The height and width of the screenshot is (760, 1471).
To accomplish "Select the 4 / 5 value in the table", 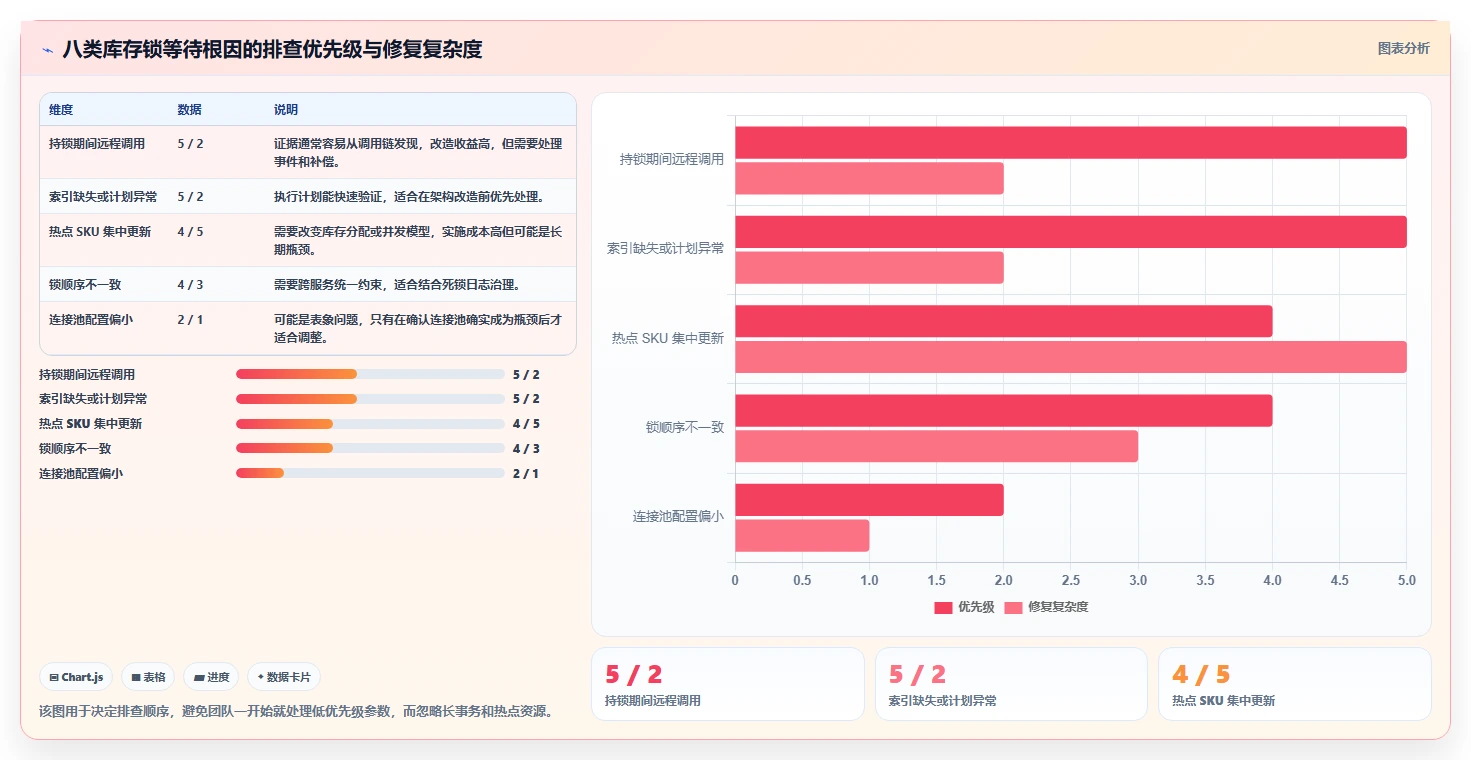I will click(x=190, y=231).
